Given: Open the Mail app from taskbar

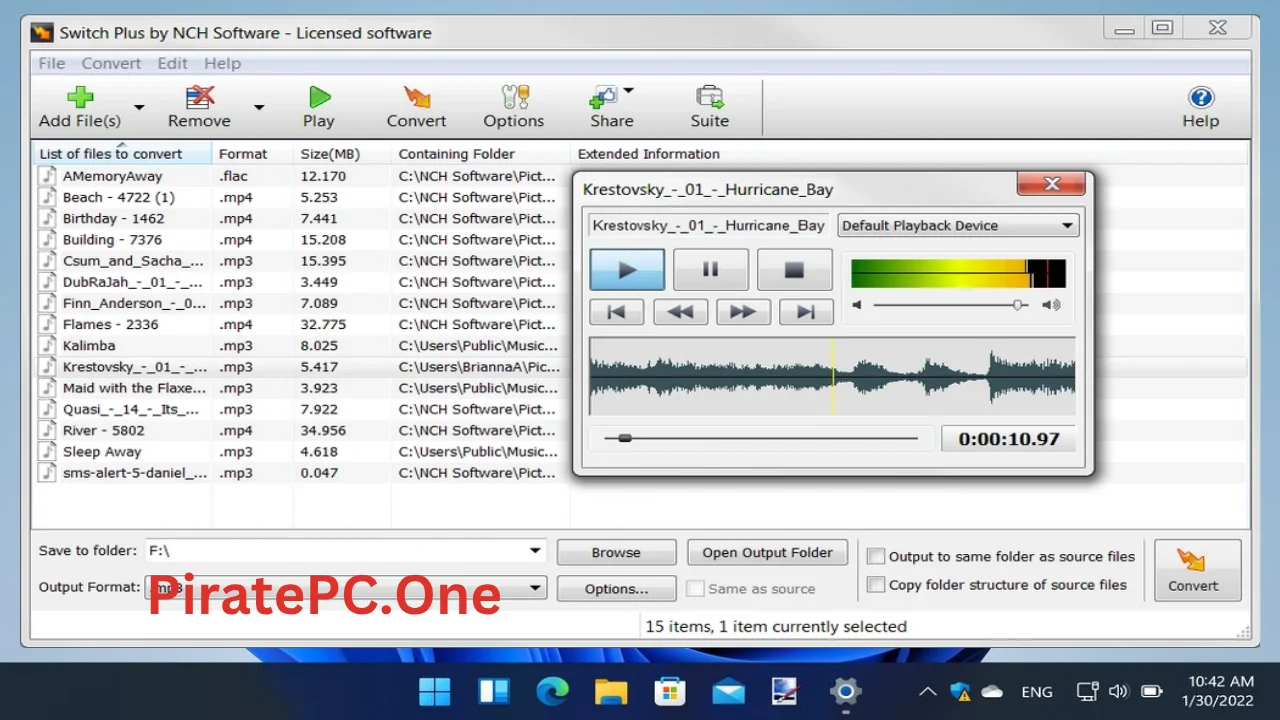Looking at the screenshot, I should (x=728, y=691).
